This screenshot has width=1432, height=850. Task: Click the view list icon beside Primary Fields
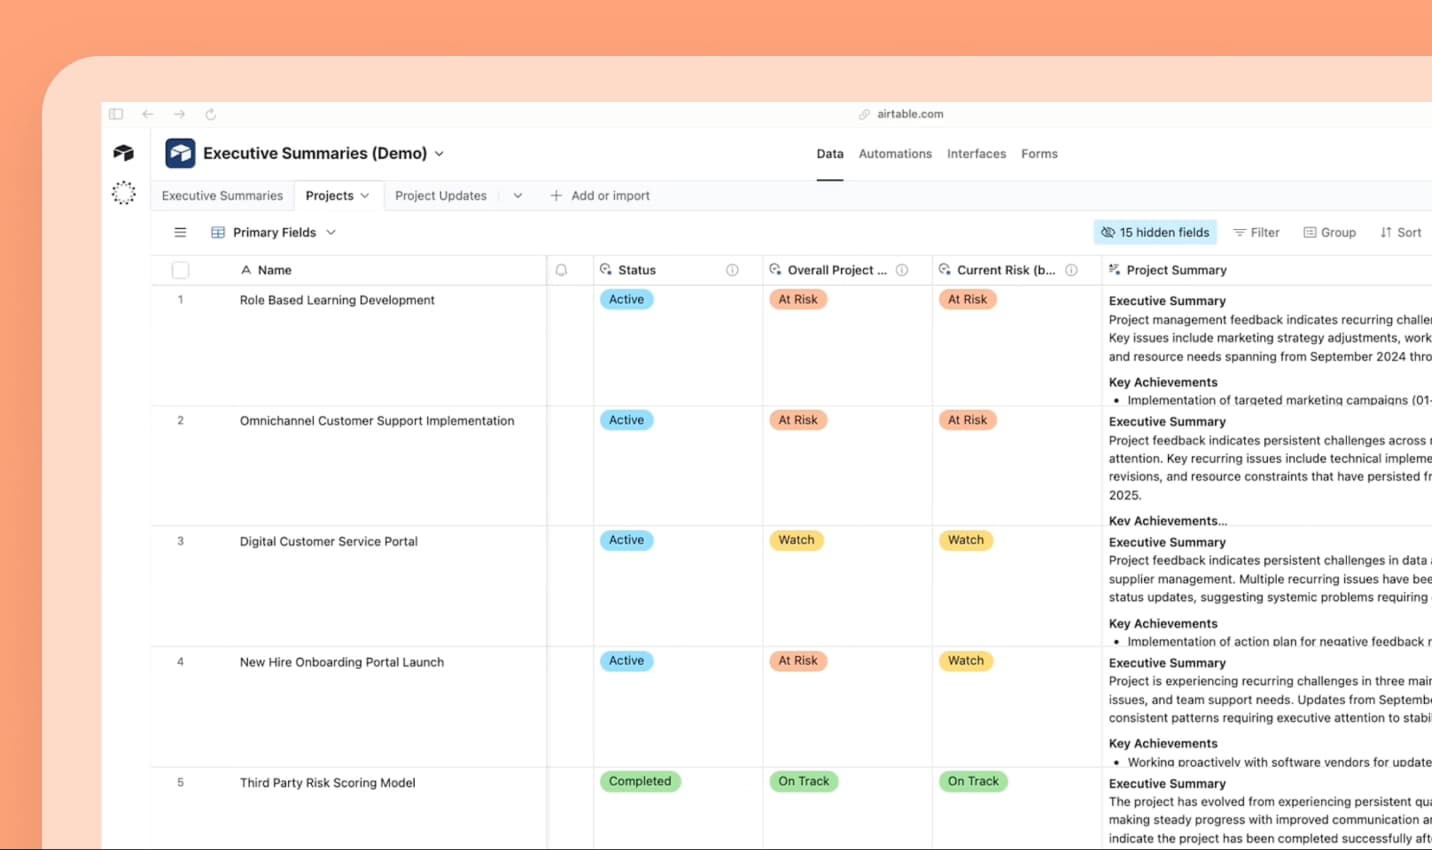(180, 232)
